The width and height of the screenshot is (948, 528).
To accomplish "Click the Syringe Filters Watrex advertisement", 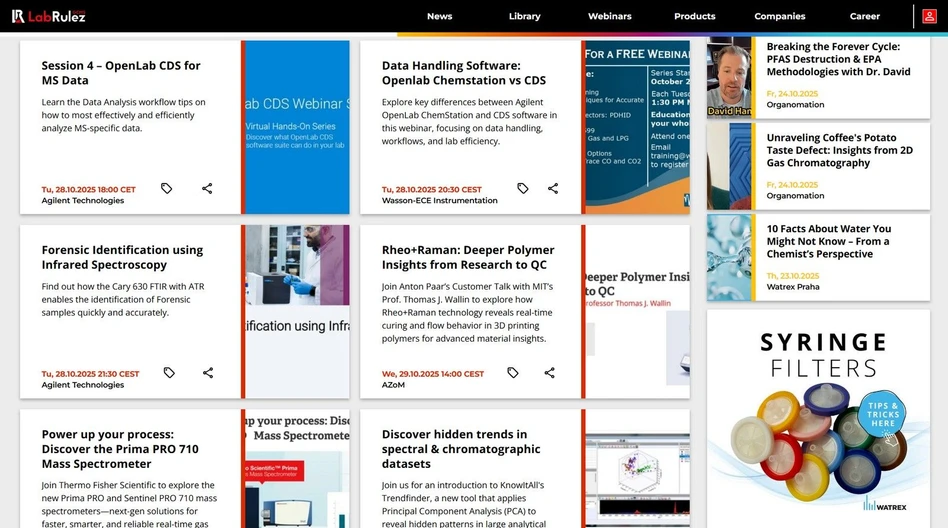I will [818, 419].
